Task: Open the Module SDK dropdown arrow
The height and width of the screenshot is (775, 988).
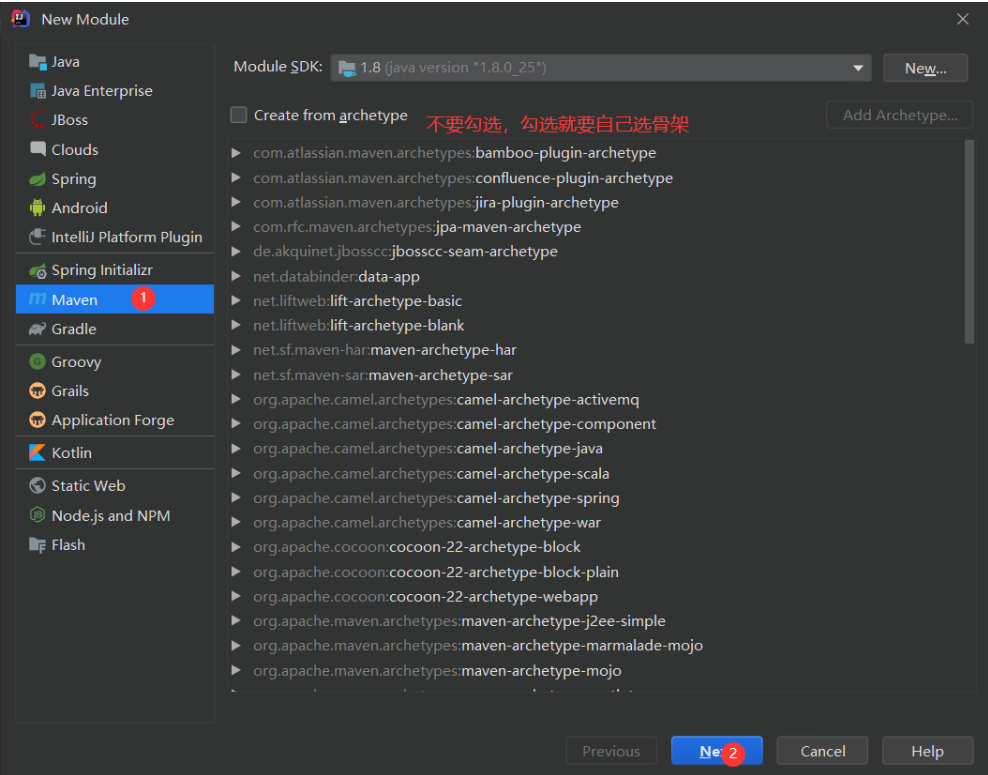Action: (858, 67)
